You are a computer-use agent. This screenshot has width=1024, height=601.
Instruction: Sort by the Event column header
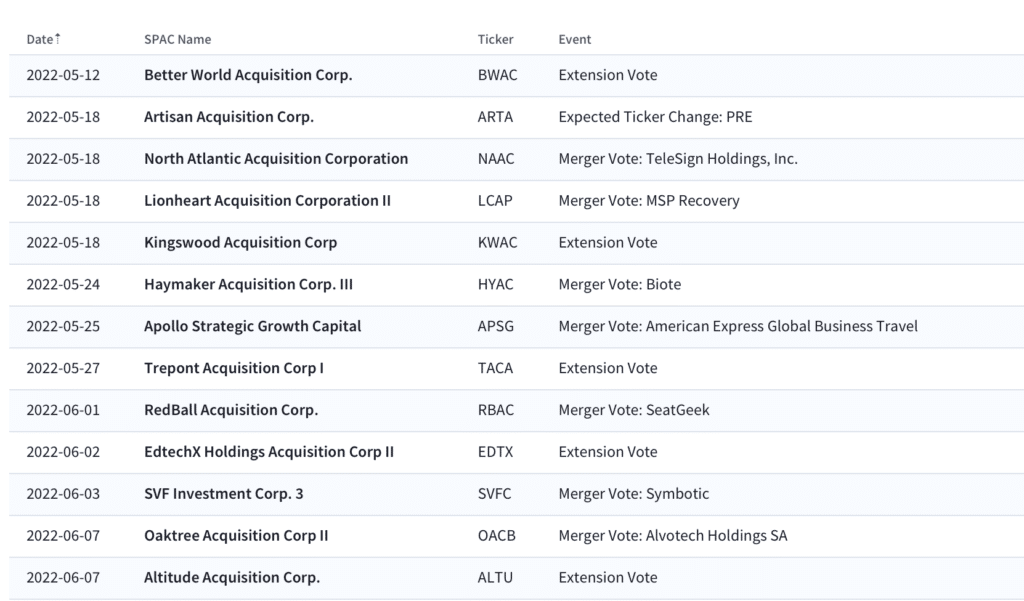pyautogui.click(x=575, y=39)
